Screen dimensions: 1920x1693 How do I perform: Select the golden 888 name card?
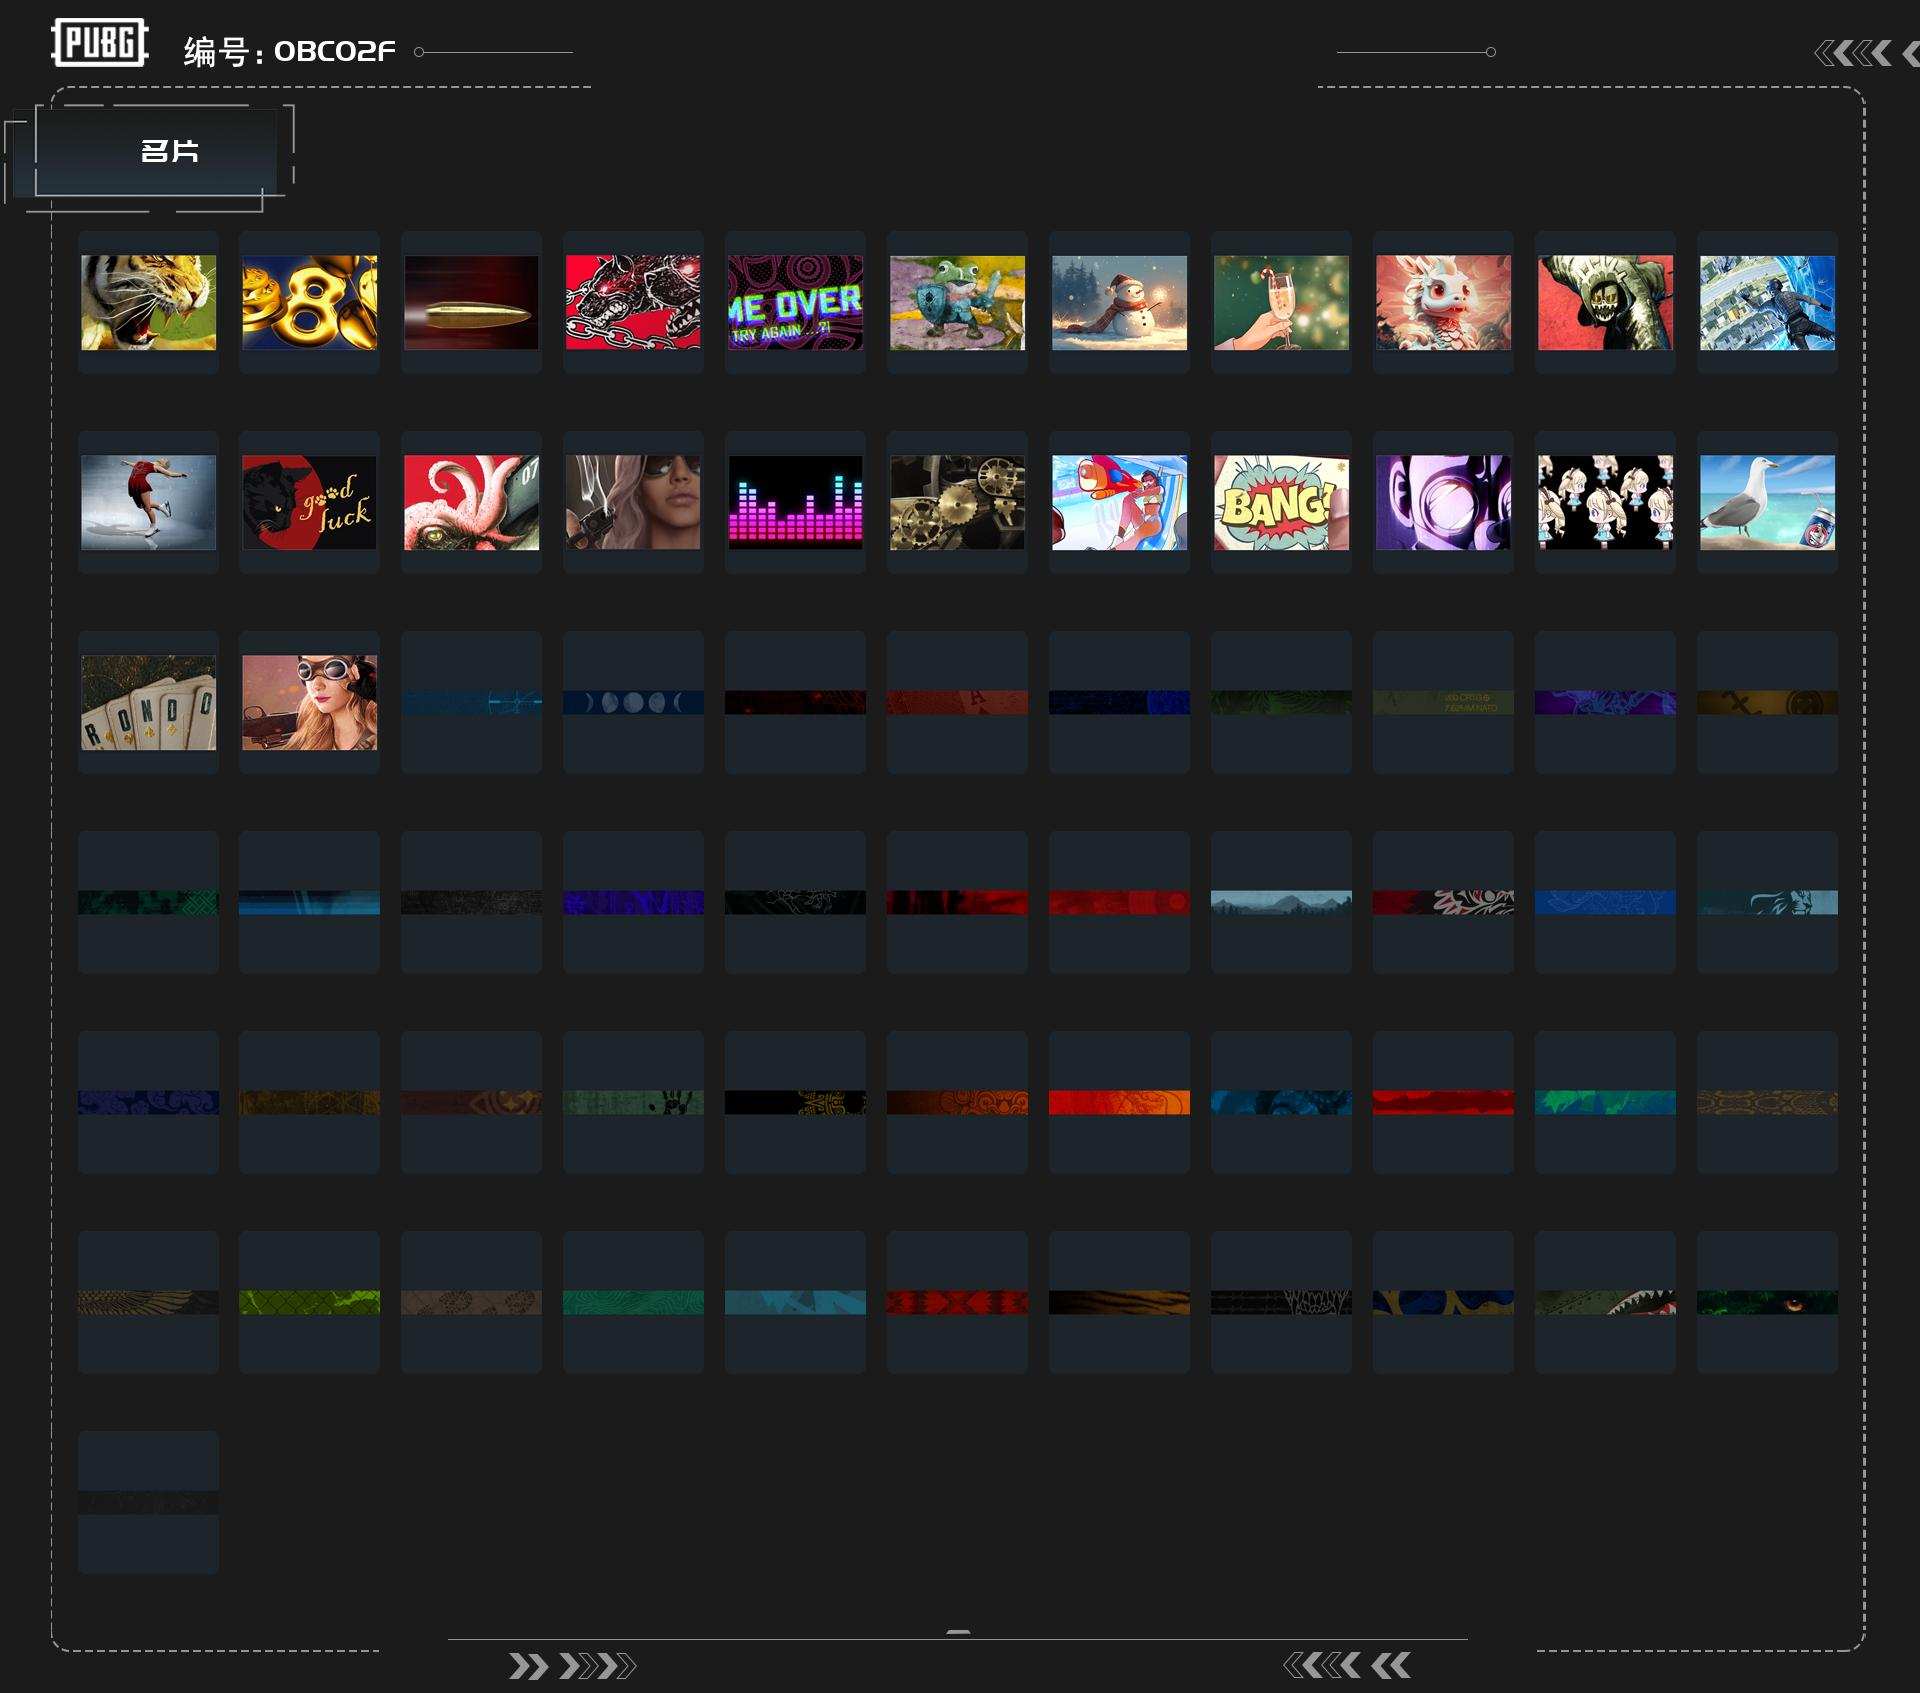[310, 302]
